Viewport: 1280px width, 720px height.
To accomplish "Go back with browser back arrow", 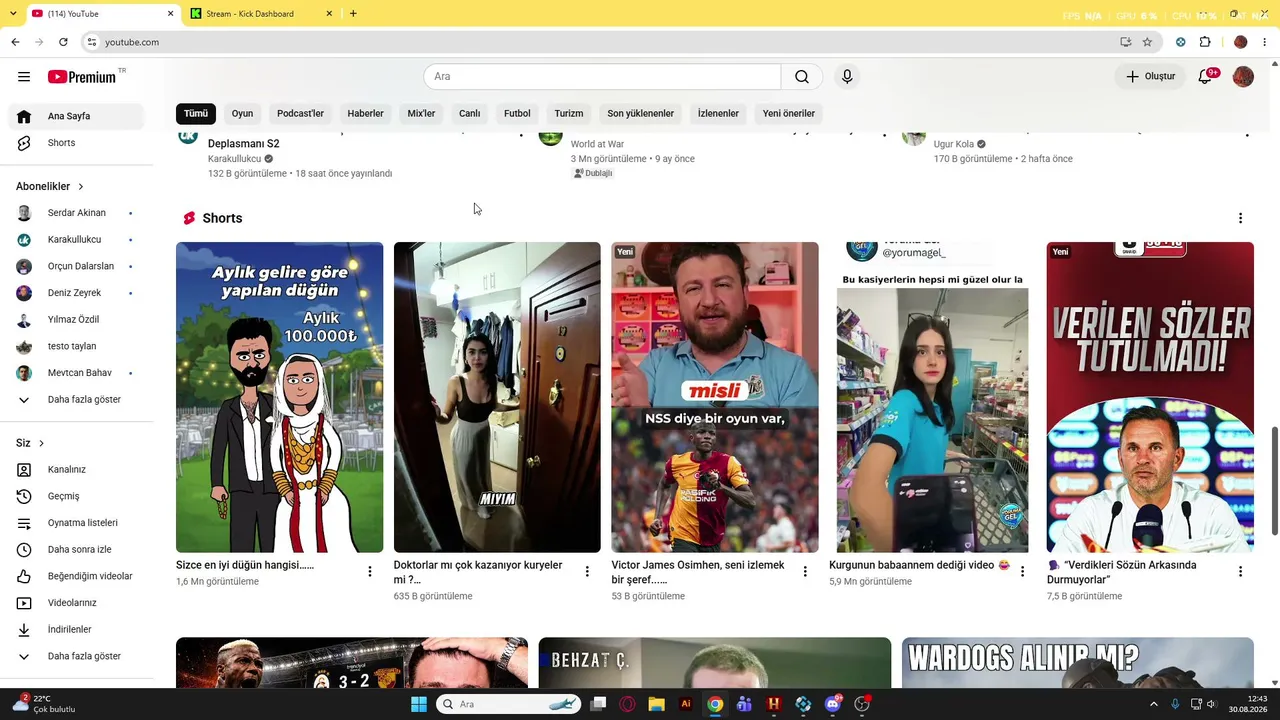I will point(15,42).
